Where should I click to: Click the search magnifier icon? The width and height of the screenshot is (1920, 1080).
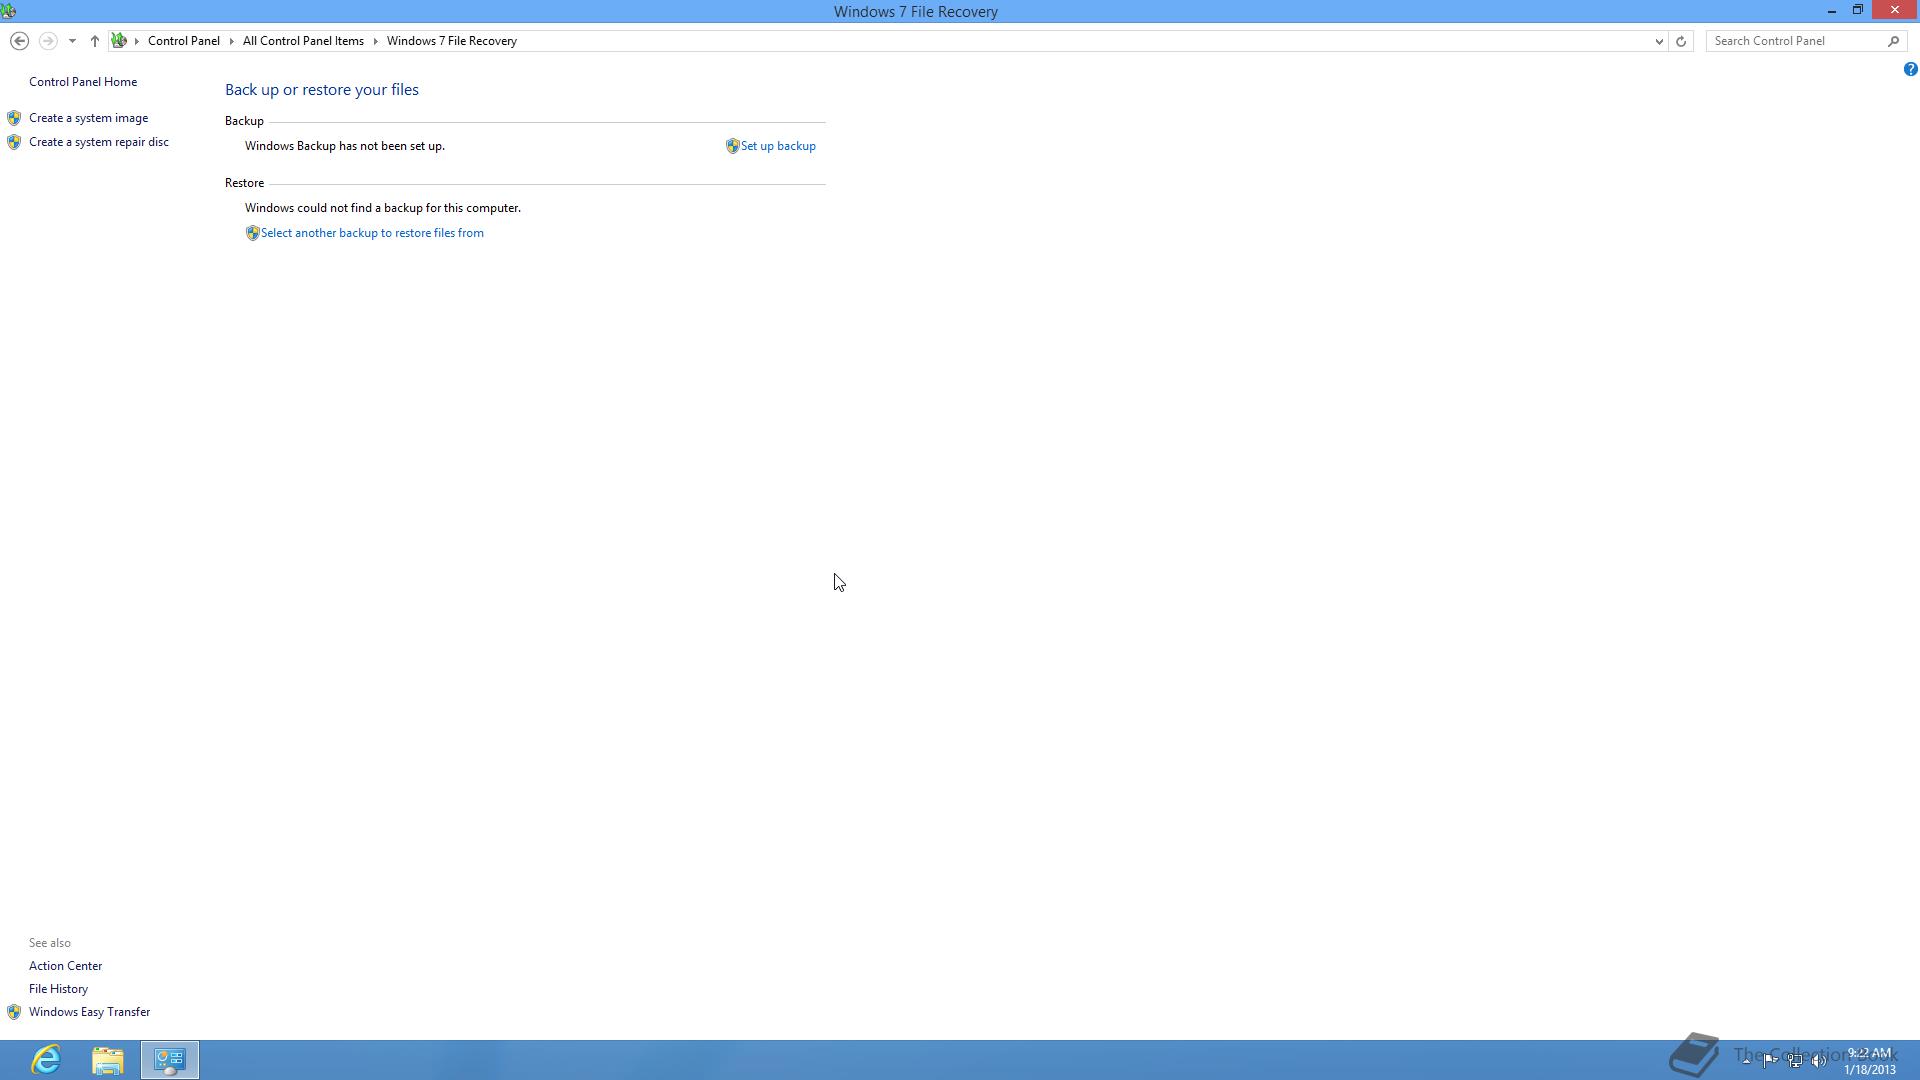point(1893,41)
